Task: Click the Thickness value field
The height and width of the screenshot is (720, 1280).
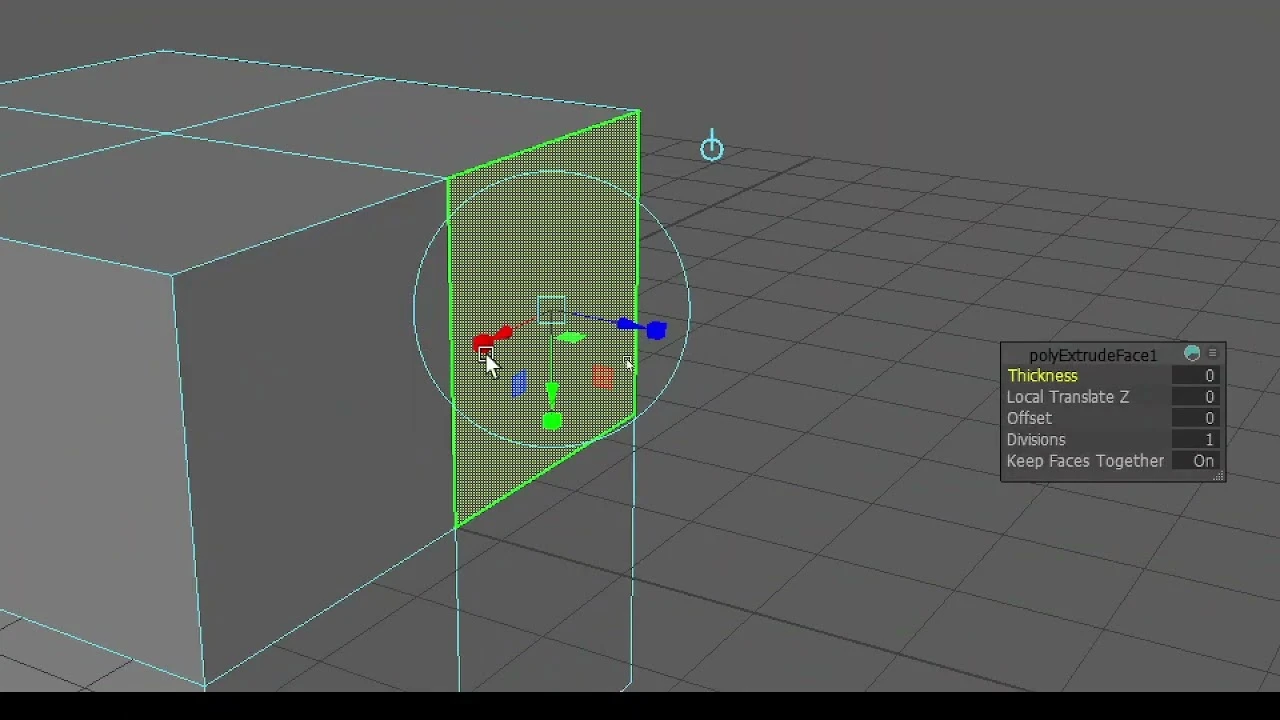Action: (1195, 376)
